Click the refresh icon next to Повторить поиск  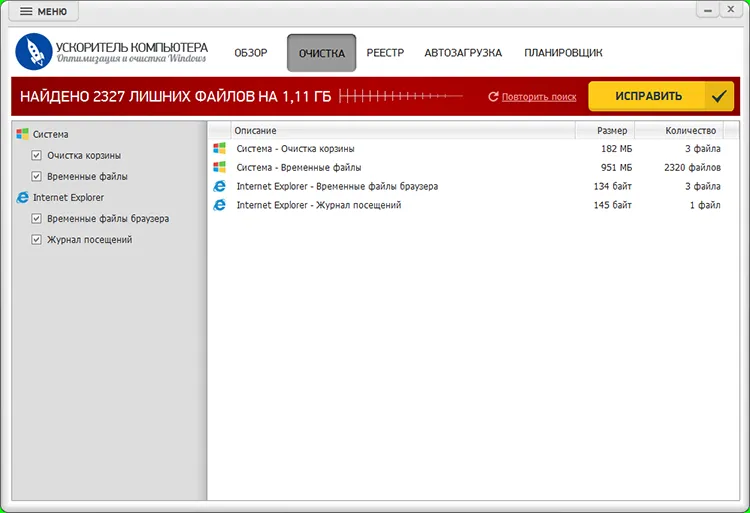[x=493, y=97]
